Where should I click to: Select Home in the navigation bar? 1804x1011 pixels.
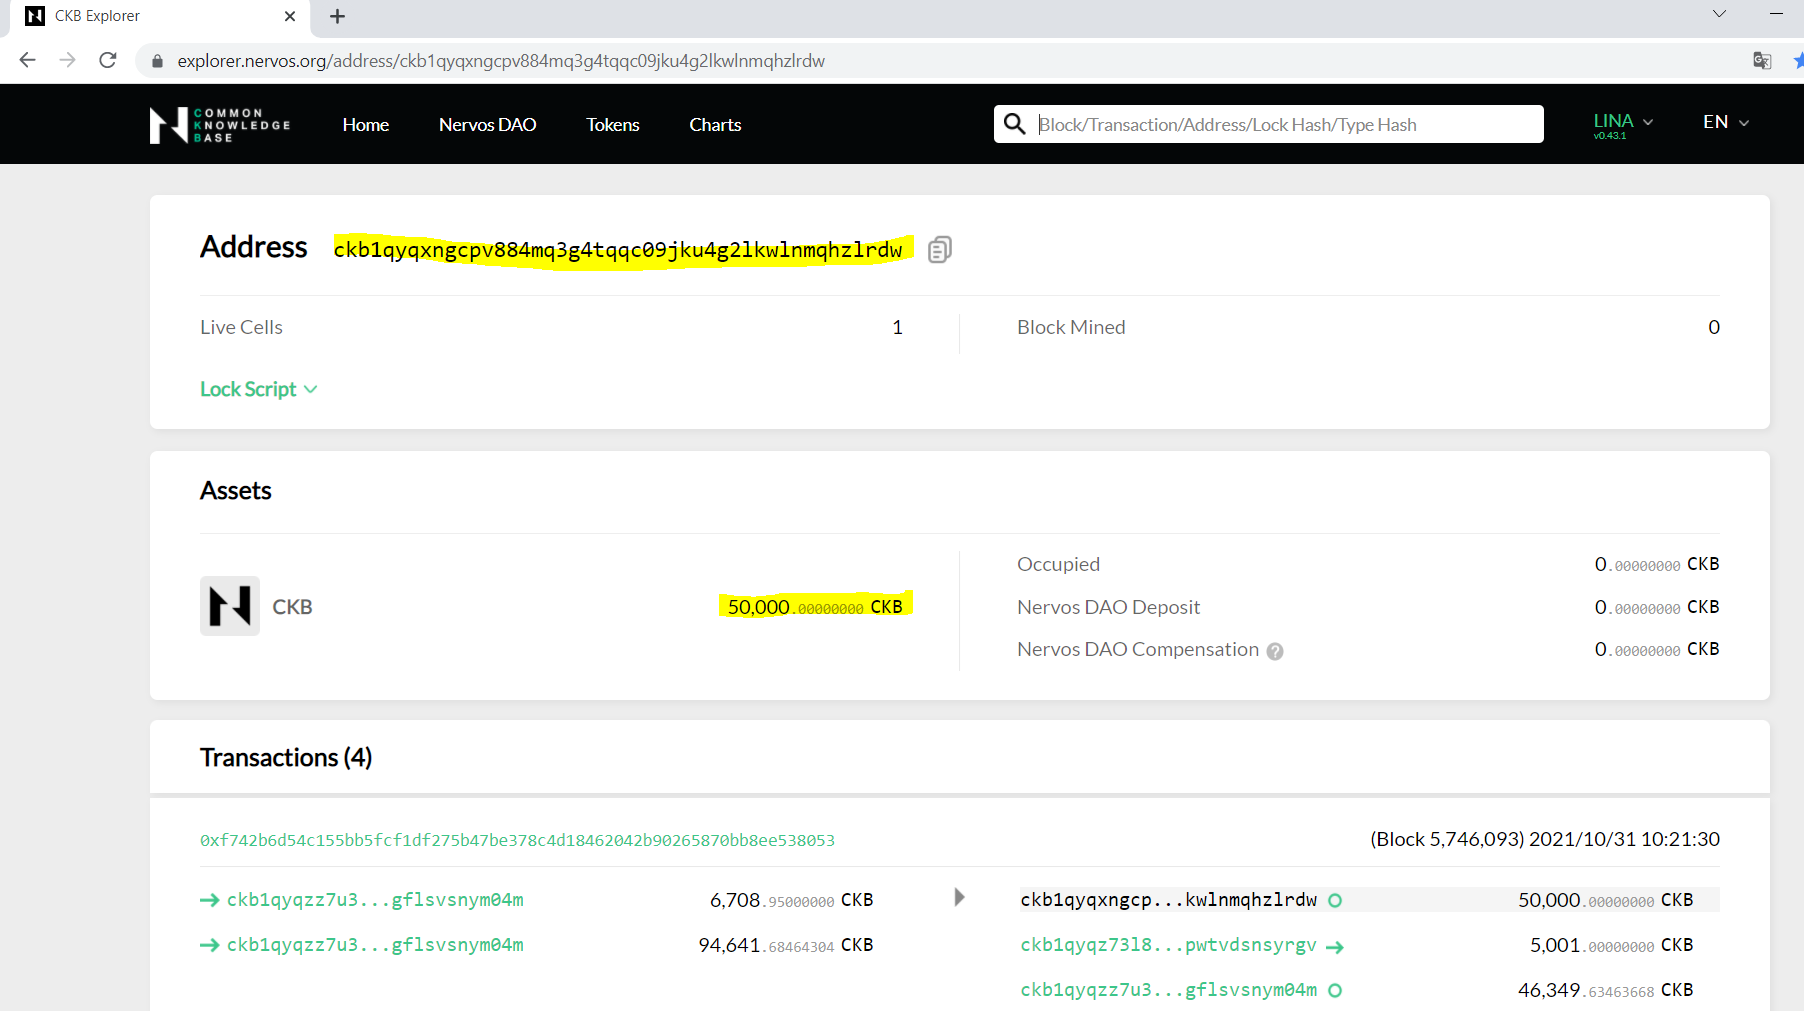point(365,124)
